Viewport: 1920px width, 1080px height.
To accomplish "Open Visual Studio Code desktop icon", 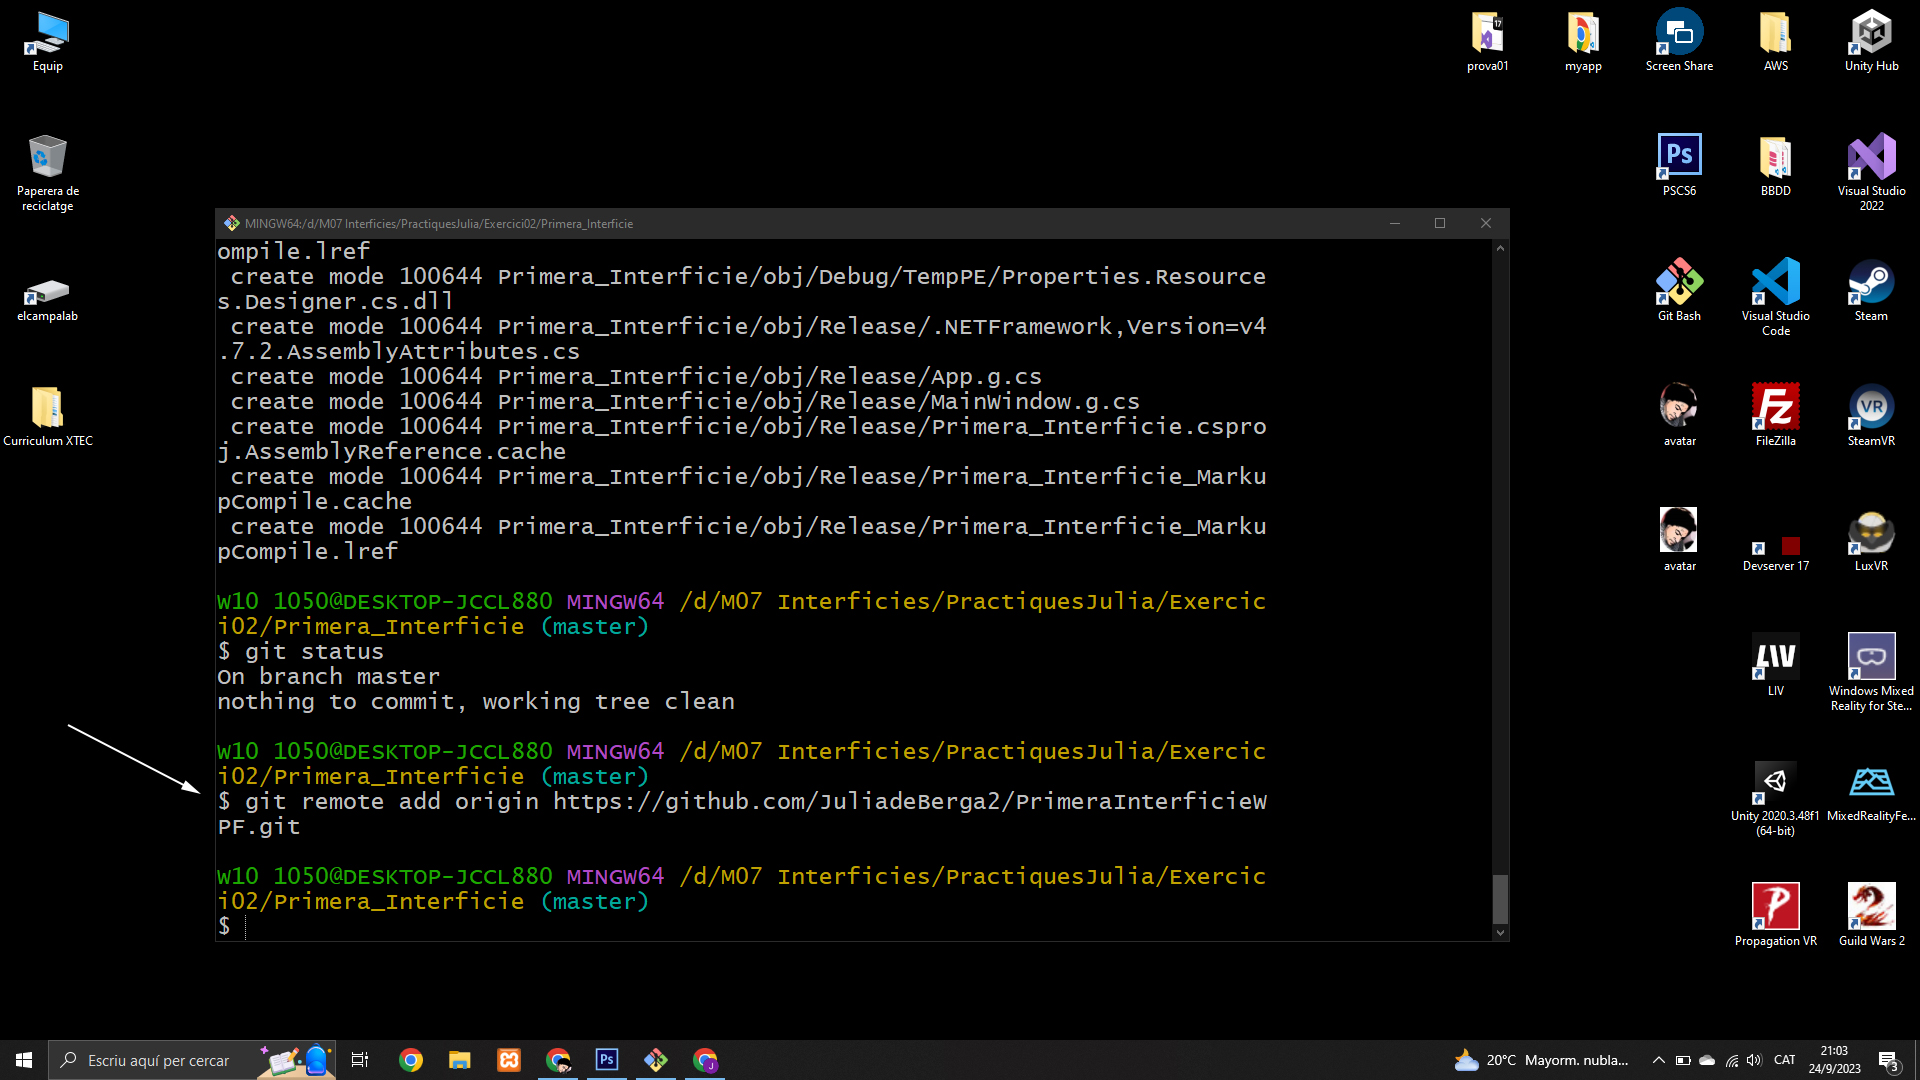I will point(1775,284).
